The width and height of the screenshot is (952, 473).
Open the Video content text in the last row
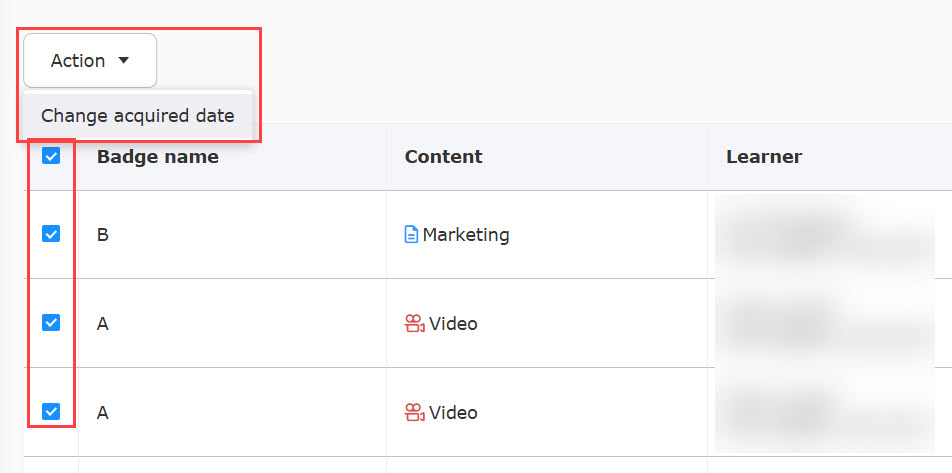coord(453,412)
